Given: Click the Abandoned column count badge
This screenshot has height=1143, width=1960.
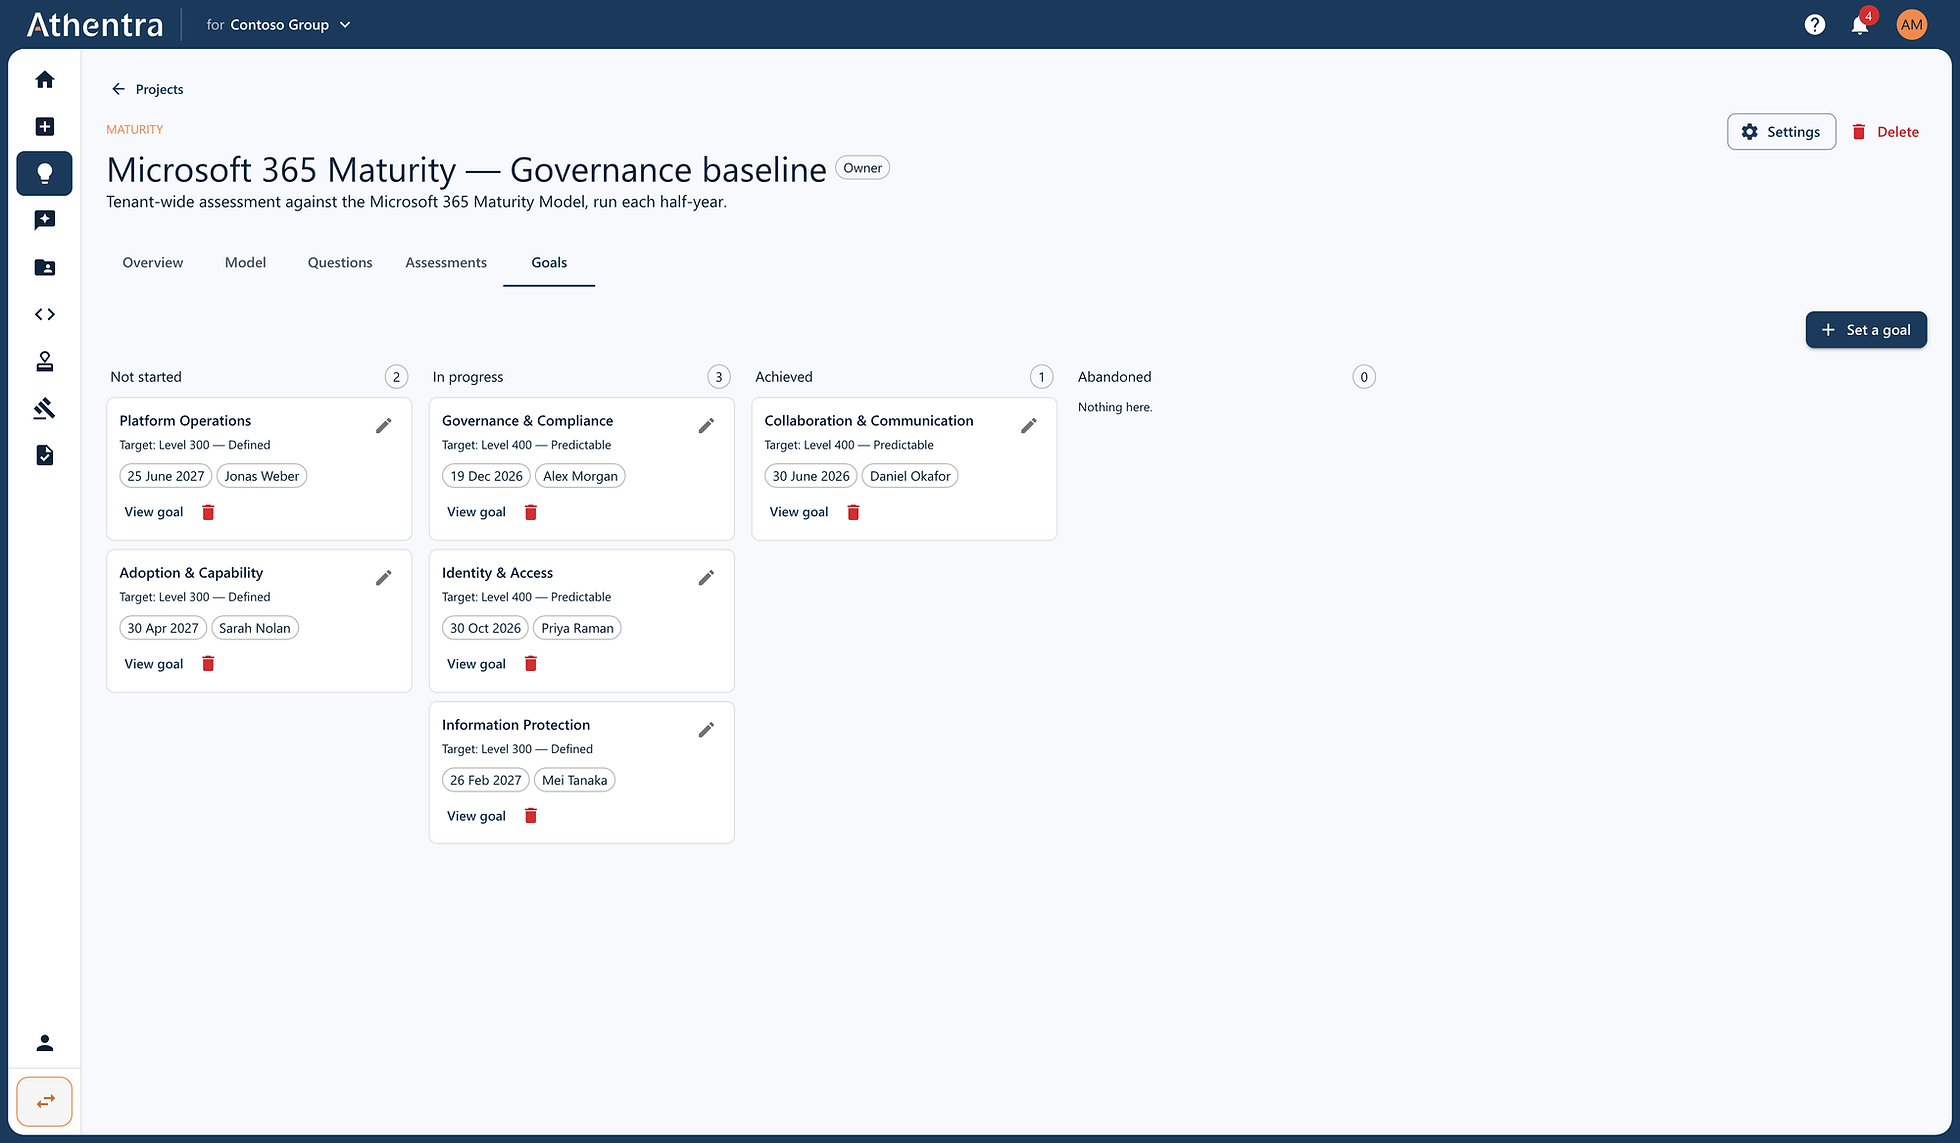Looking at the screenshot, I should coord(1364,377).
